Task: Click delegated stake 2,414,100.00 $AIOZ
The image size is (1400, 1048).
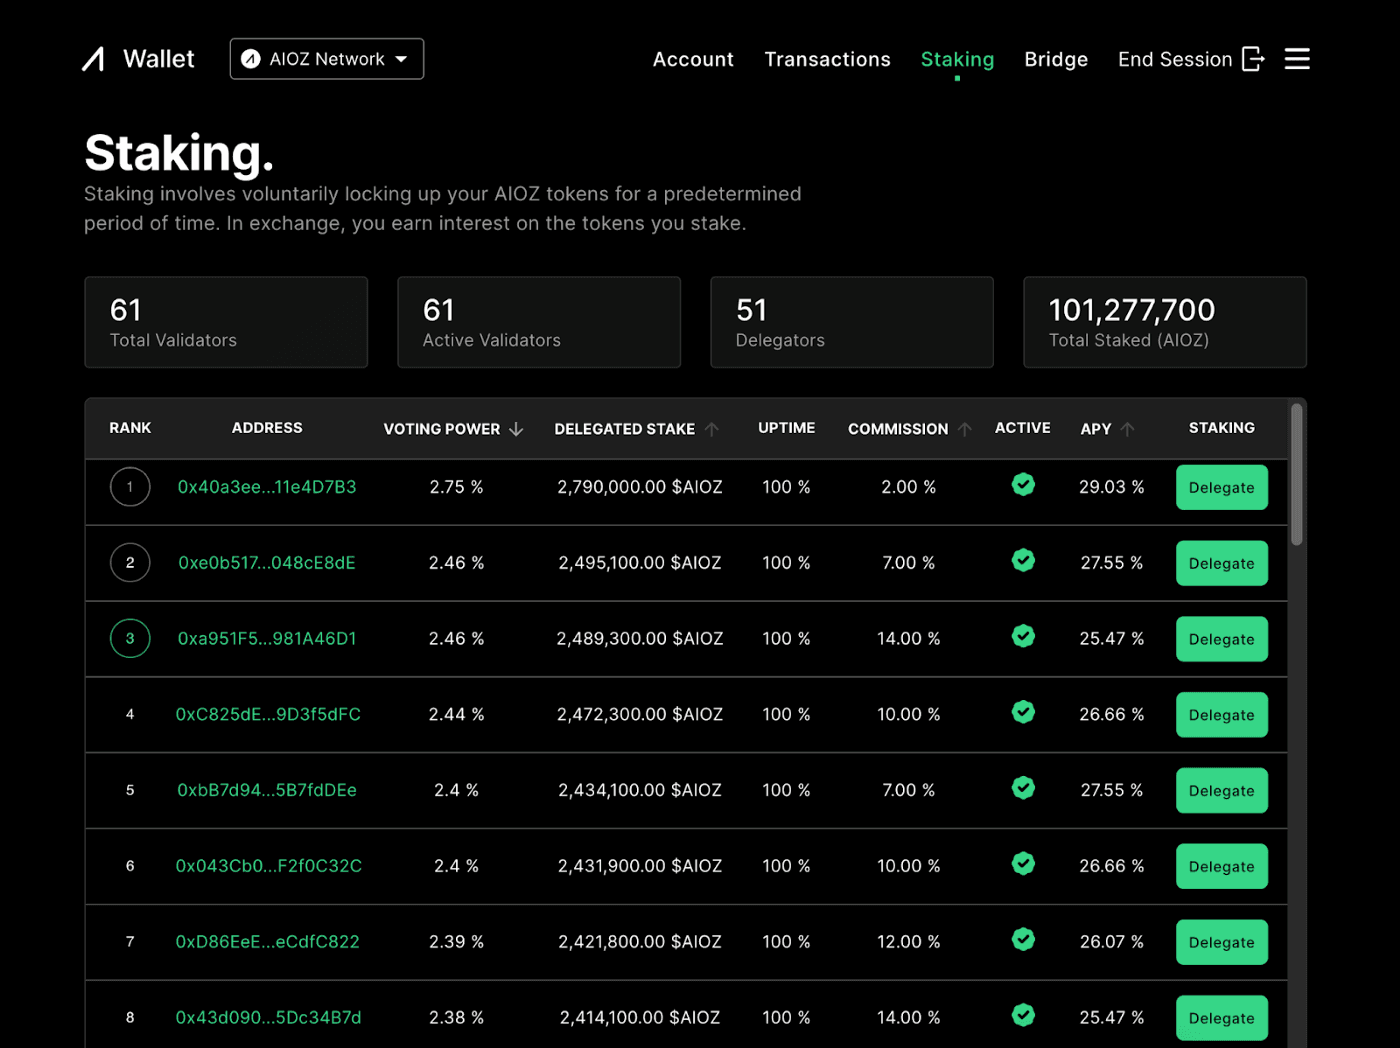Action: click(640, 1017)
